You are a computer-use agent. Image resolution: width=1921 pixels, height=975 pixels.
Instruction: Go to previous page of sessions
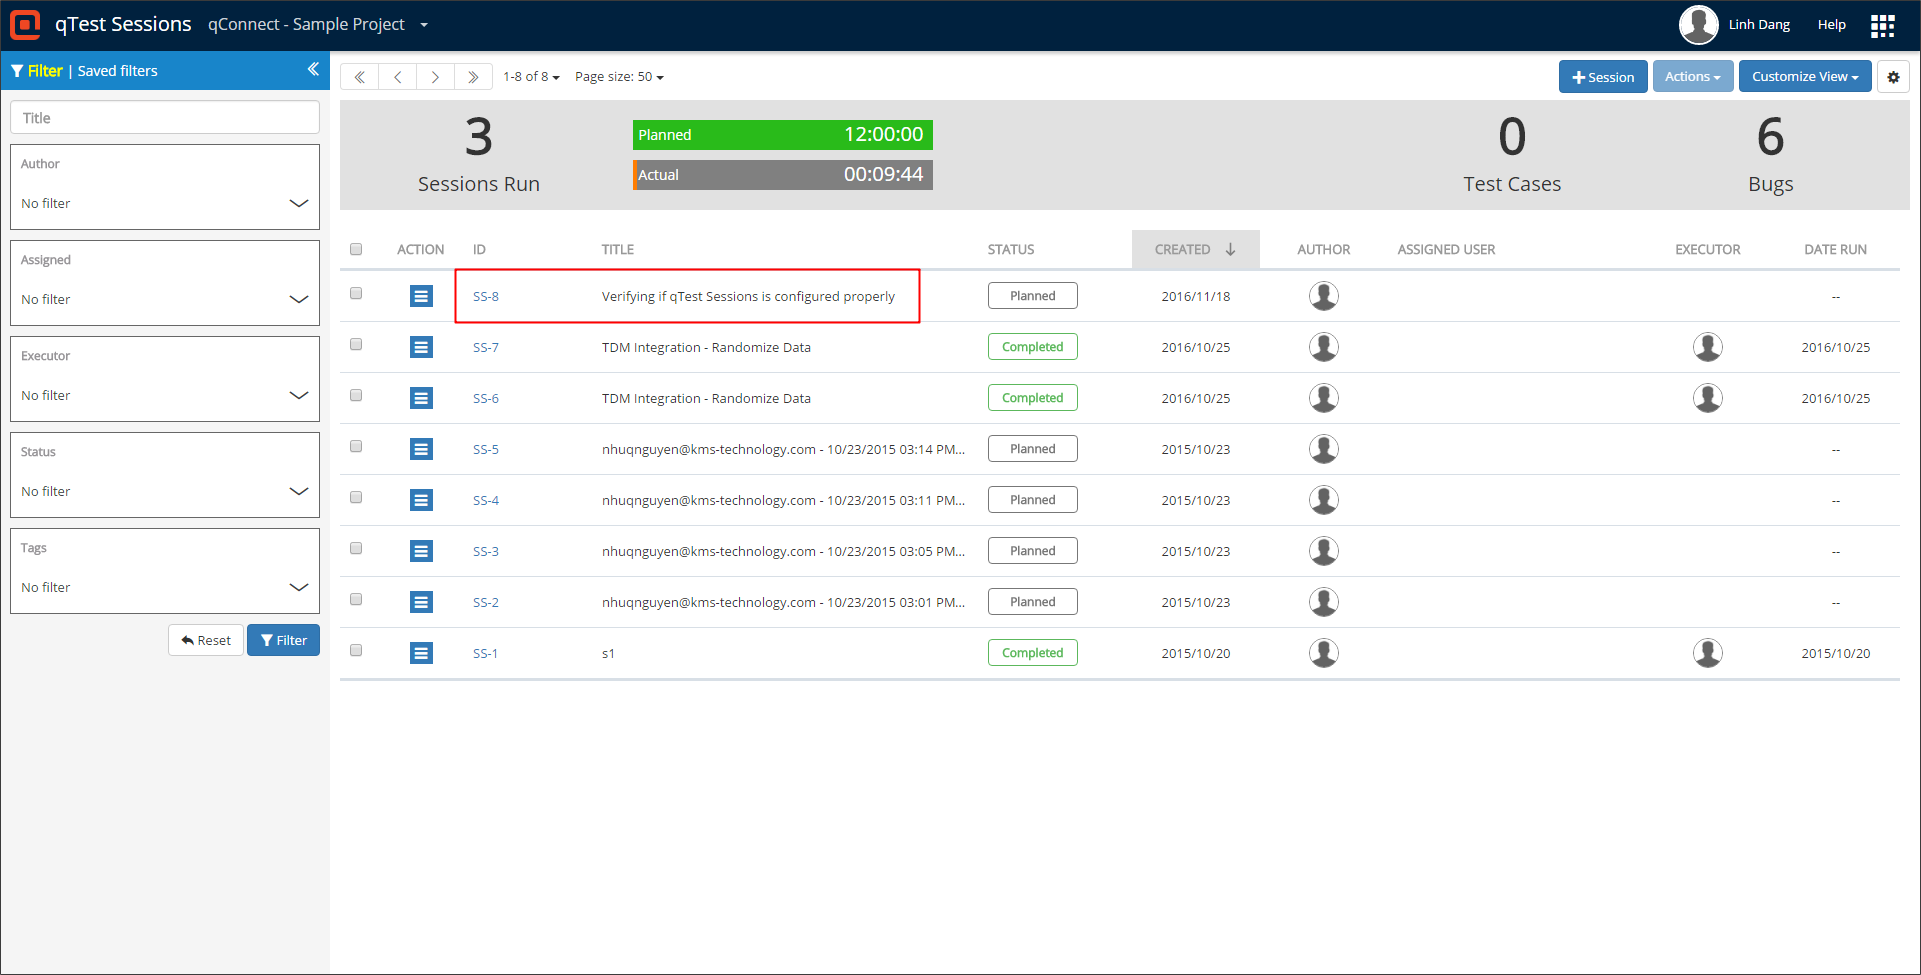pos(397,77)
